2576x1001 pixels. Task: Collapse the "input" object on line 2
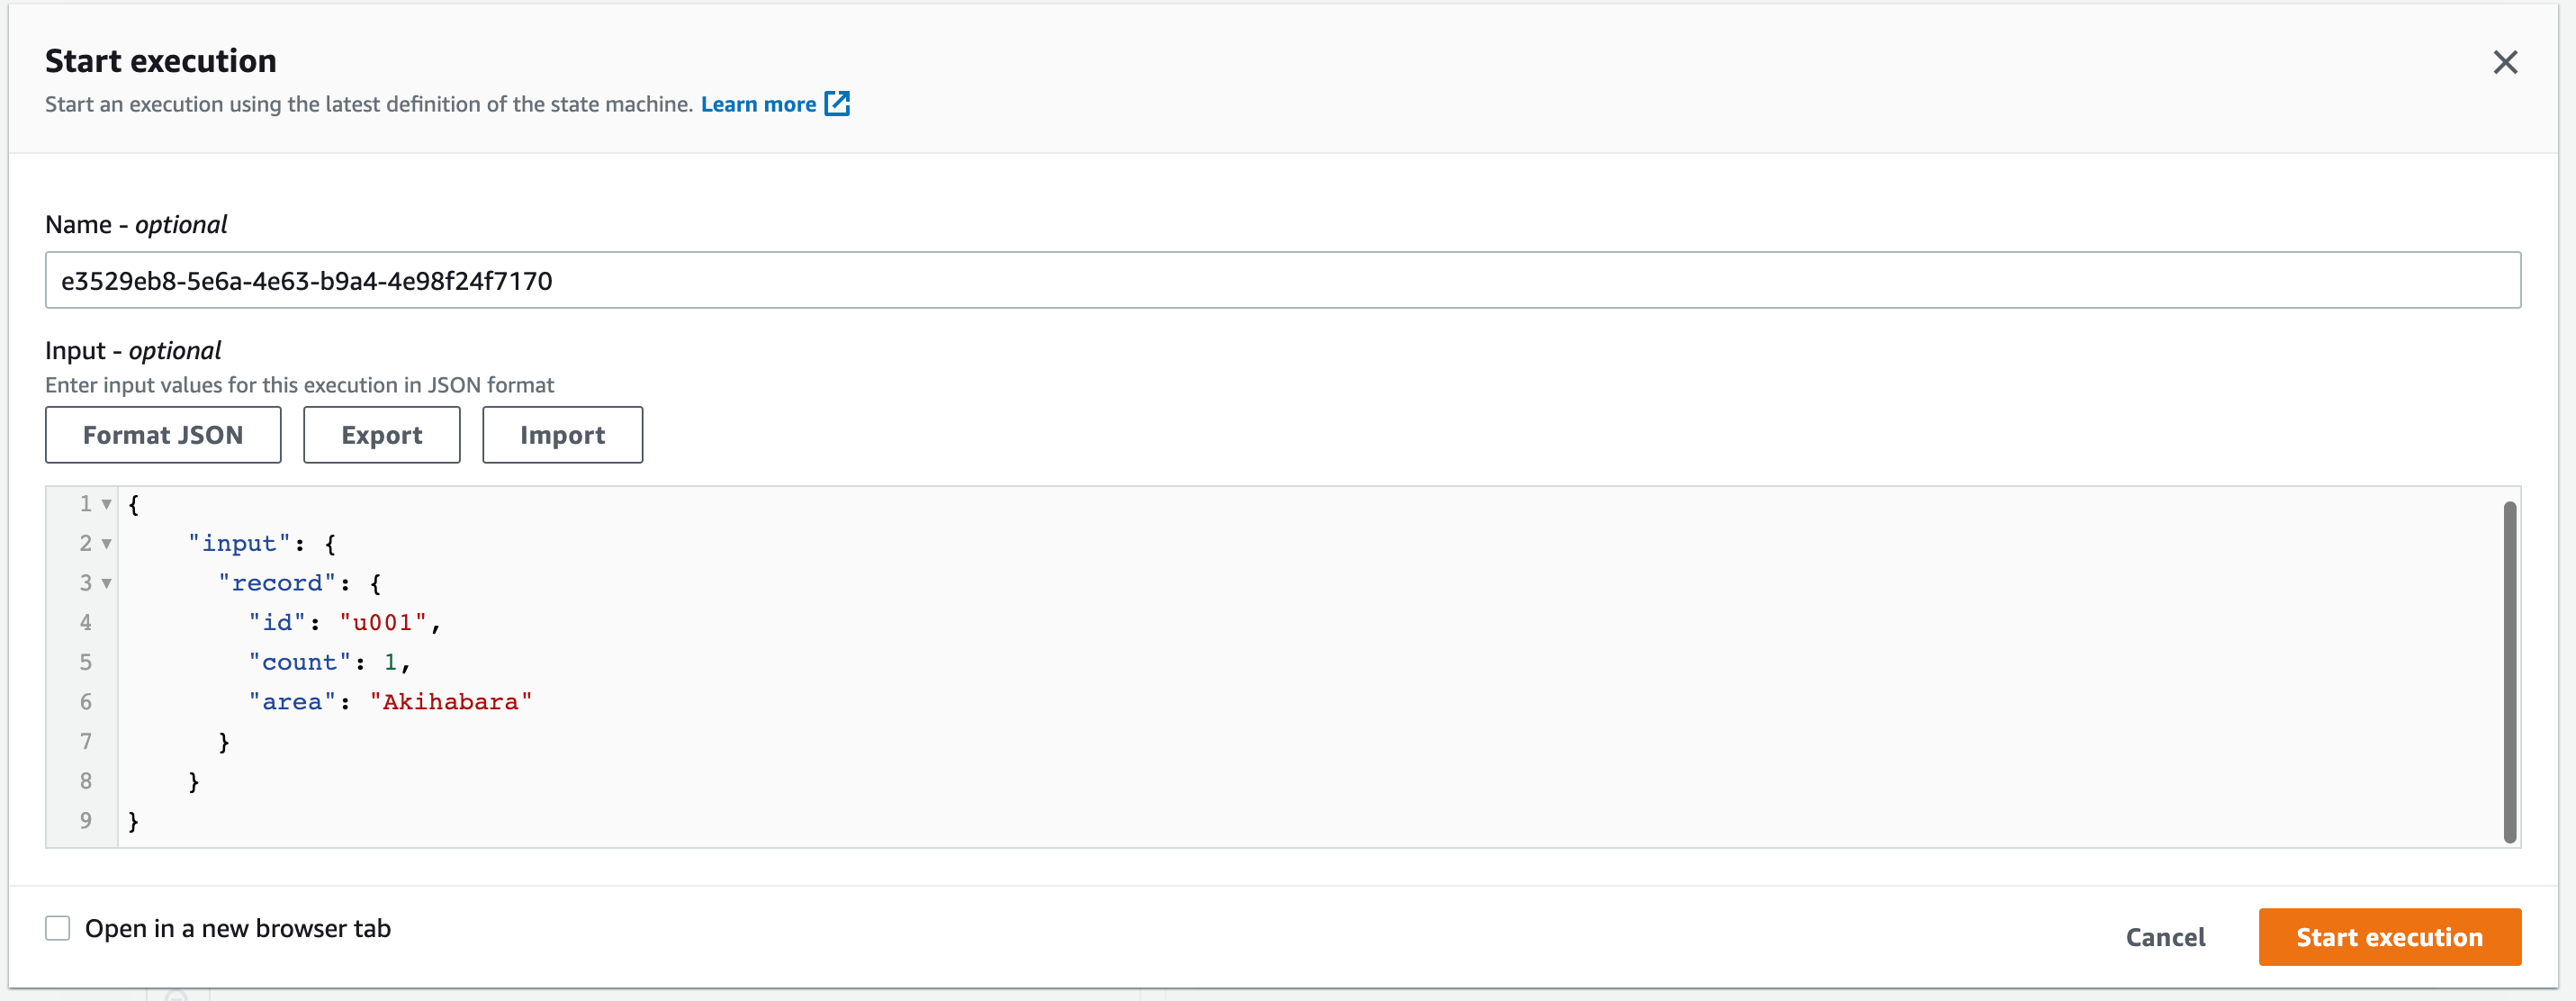click(x=106, y=544)
